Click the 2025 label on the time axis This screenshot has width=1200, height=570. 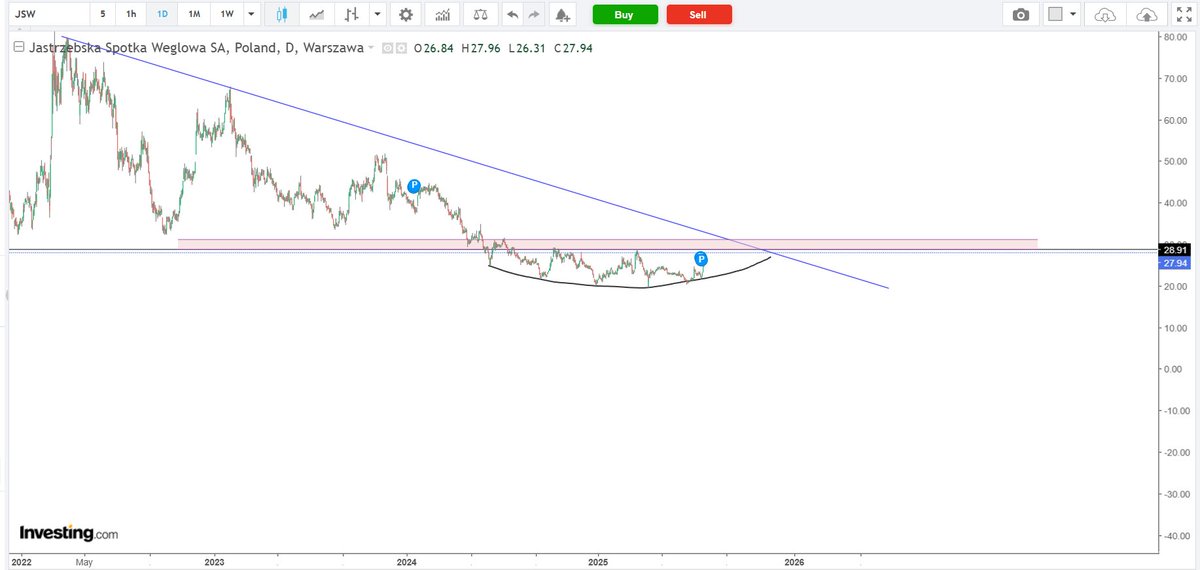click(x=598, y=562)
